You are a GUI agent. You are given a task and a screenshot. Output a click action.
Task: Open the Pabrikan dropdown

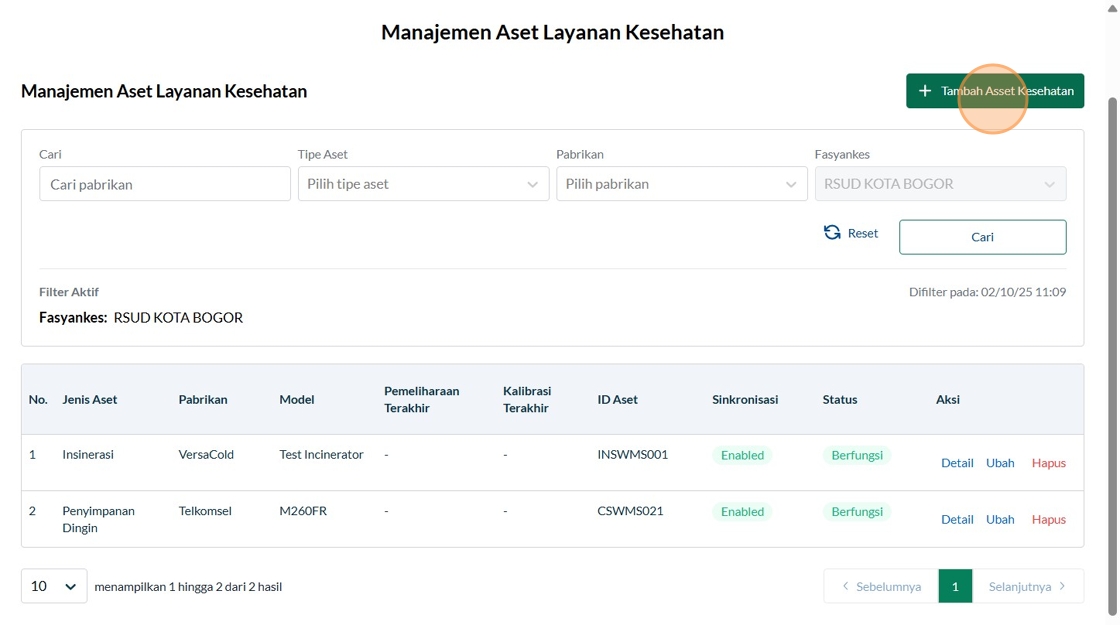(681, 184)
